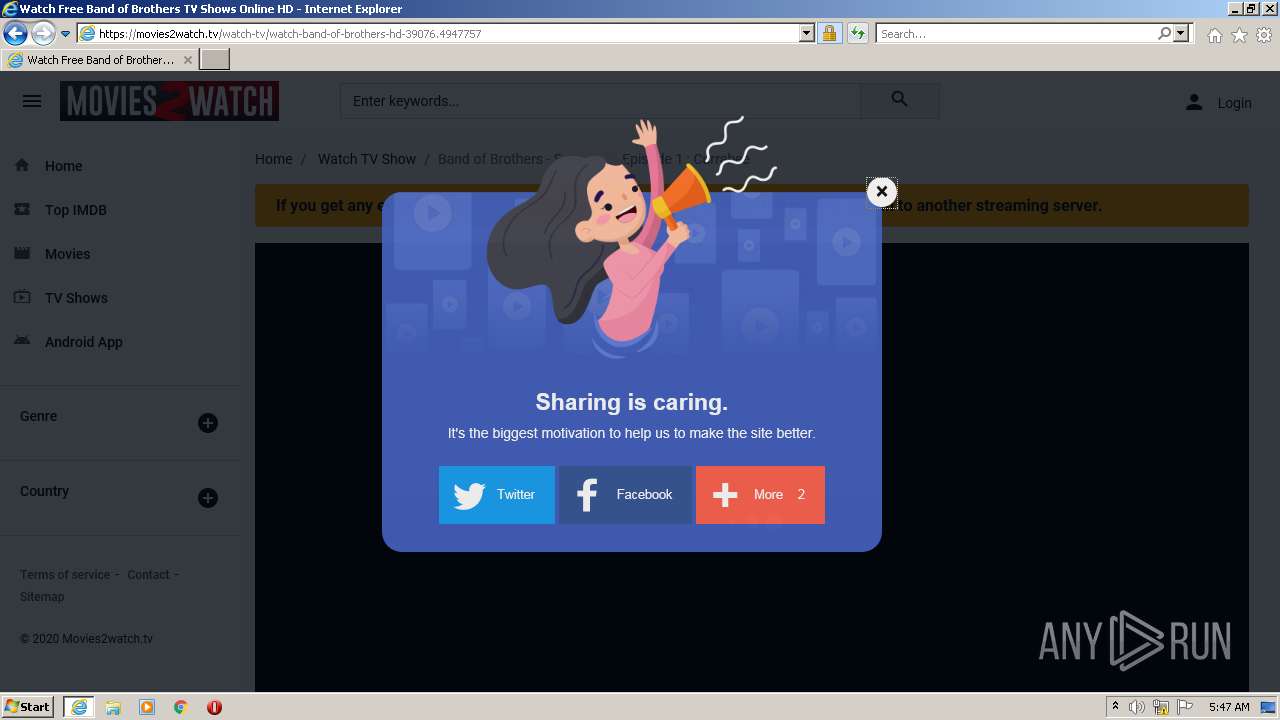Open the search provider dropdown arrow
The image size is (1280, 720).
[x=1181, y=33]
